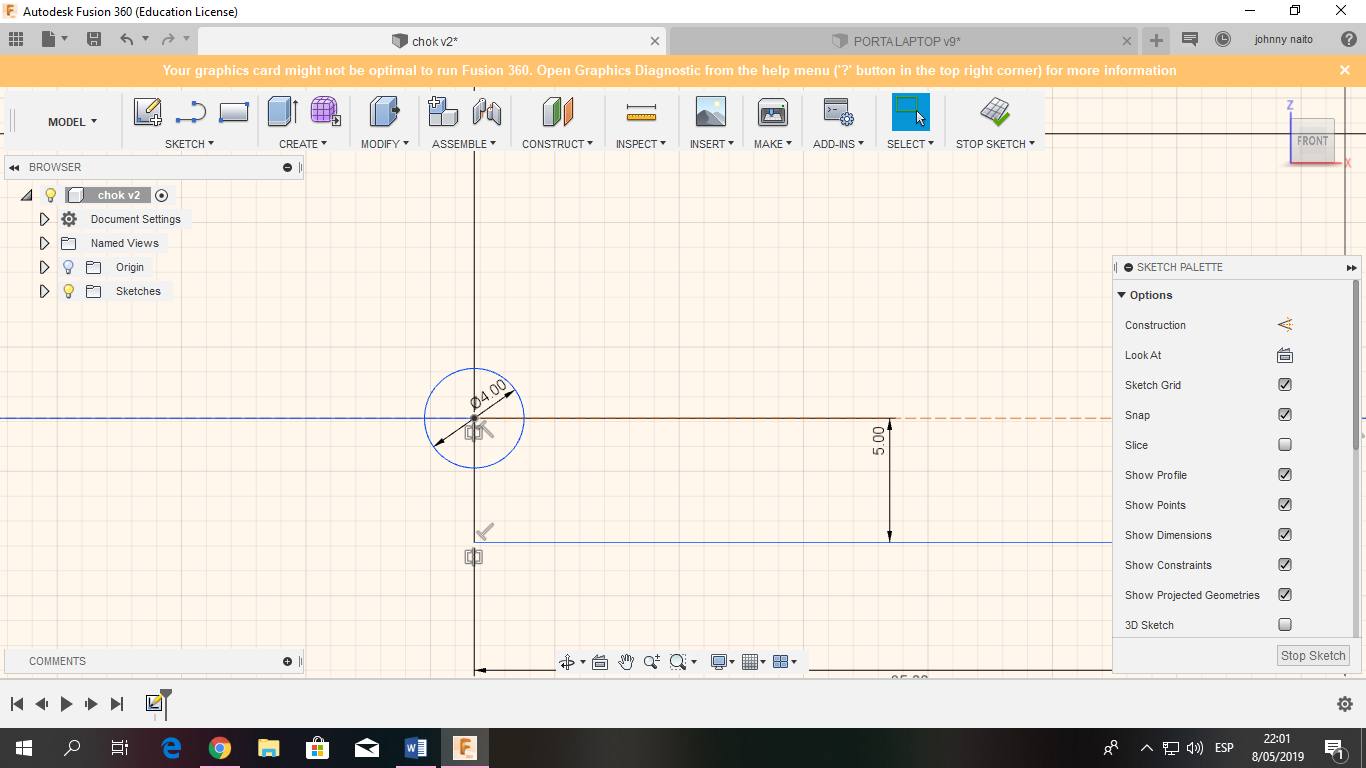Open the Create Form tool
Image resolution: width=1366 pixels, height=768 pixels.
coord(325,112)
